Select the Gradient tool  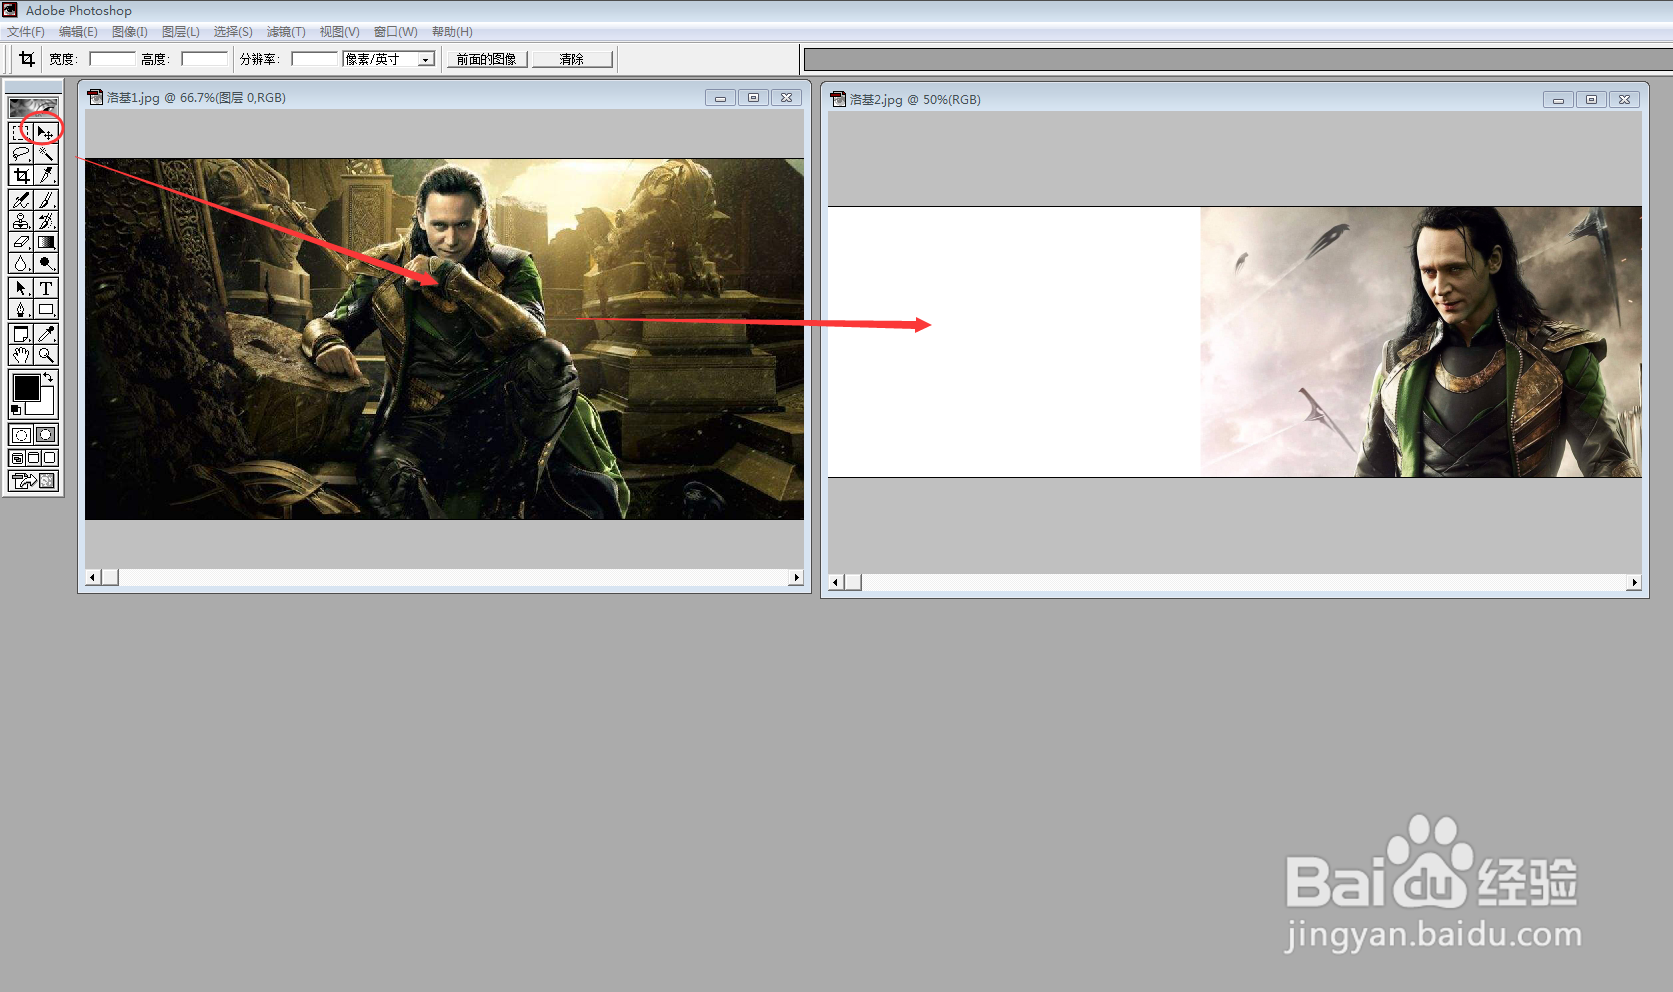(x=46, y=242)
